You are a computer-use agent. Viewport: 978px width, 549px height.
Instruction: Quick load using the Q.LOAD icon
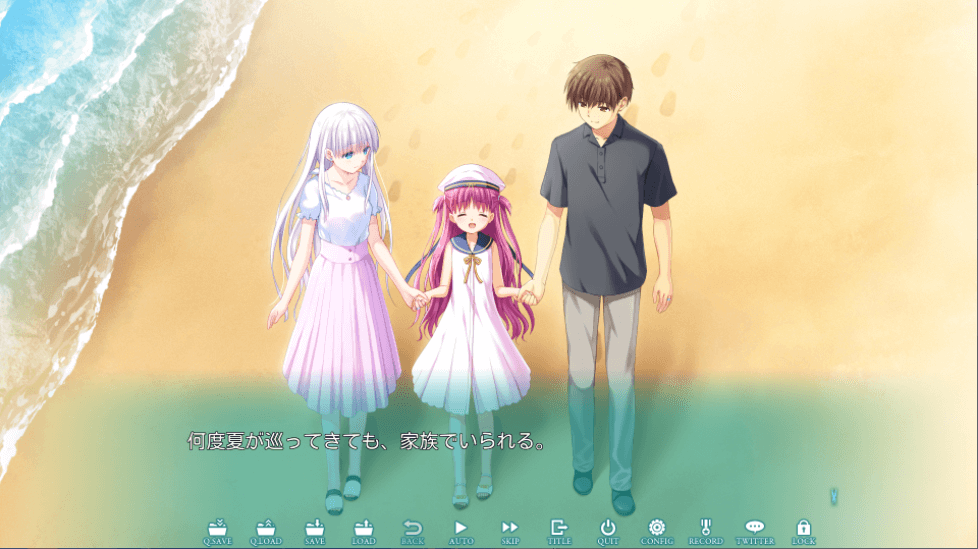pyautogui.click(x=266, y=531)
